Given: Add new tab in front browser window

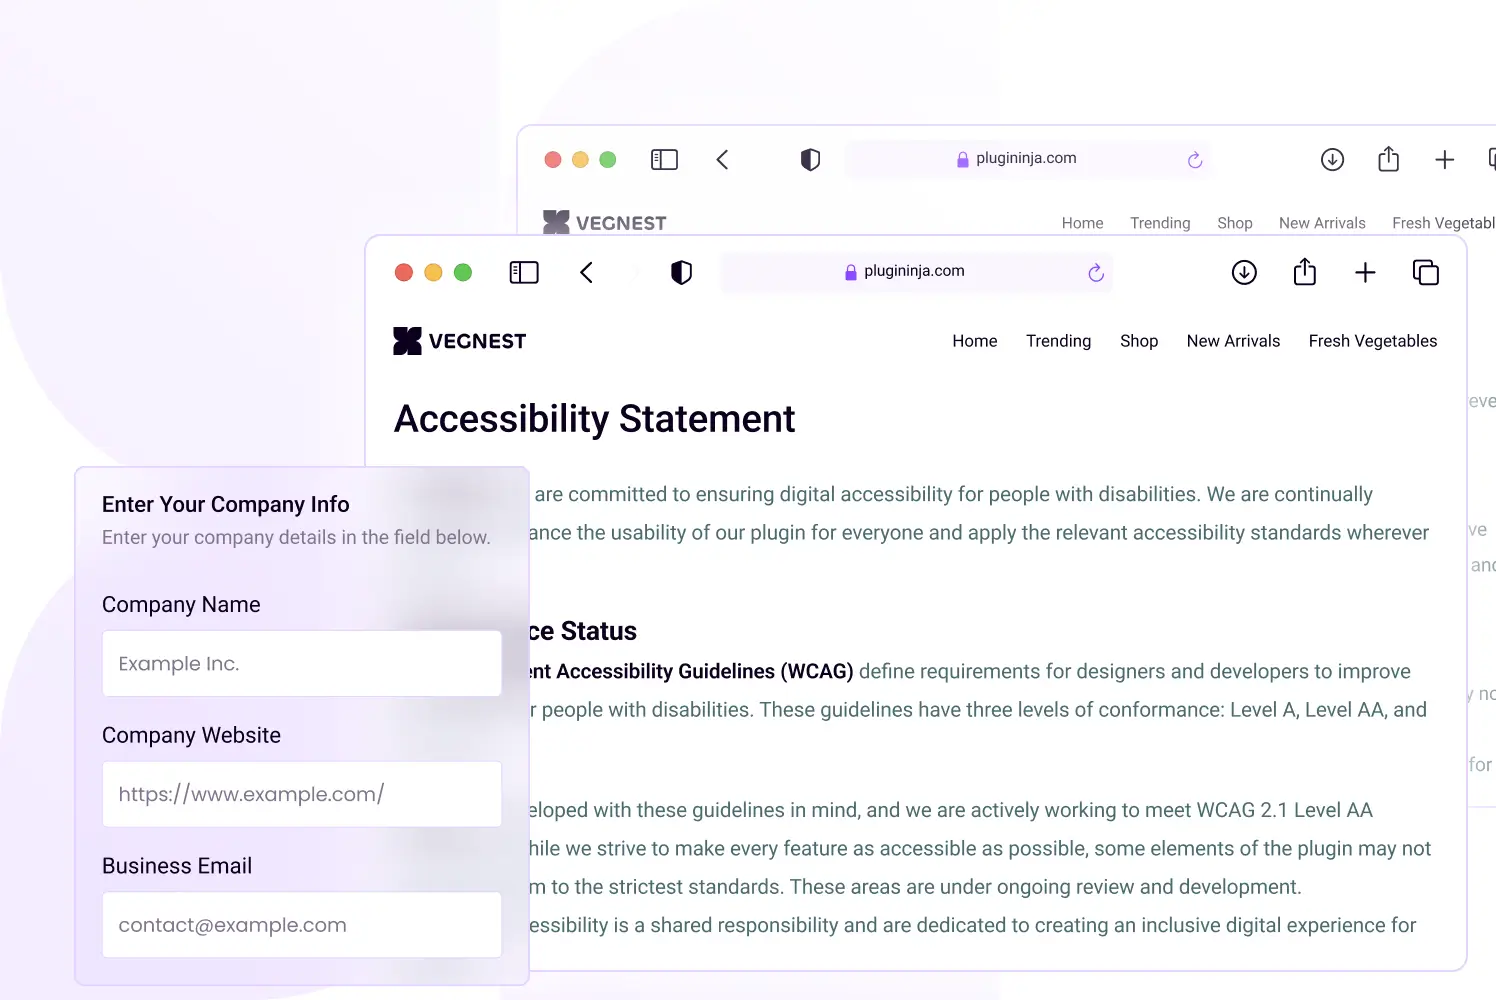Looking at the screenshot, I should (1365, 272).
